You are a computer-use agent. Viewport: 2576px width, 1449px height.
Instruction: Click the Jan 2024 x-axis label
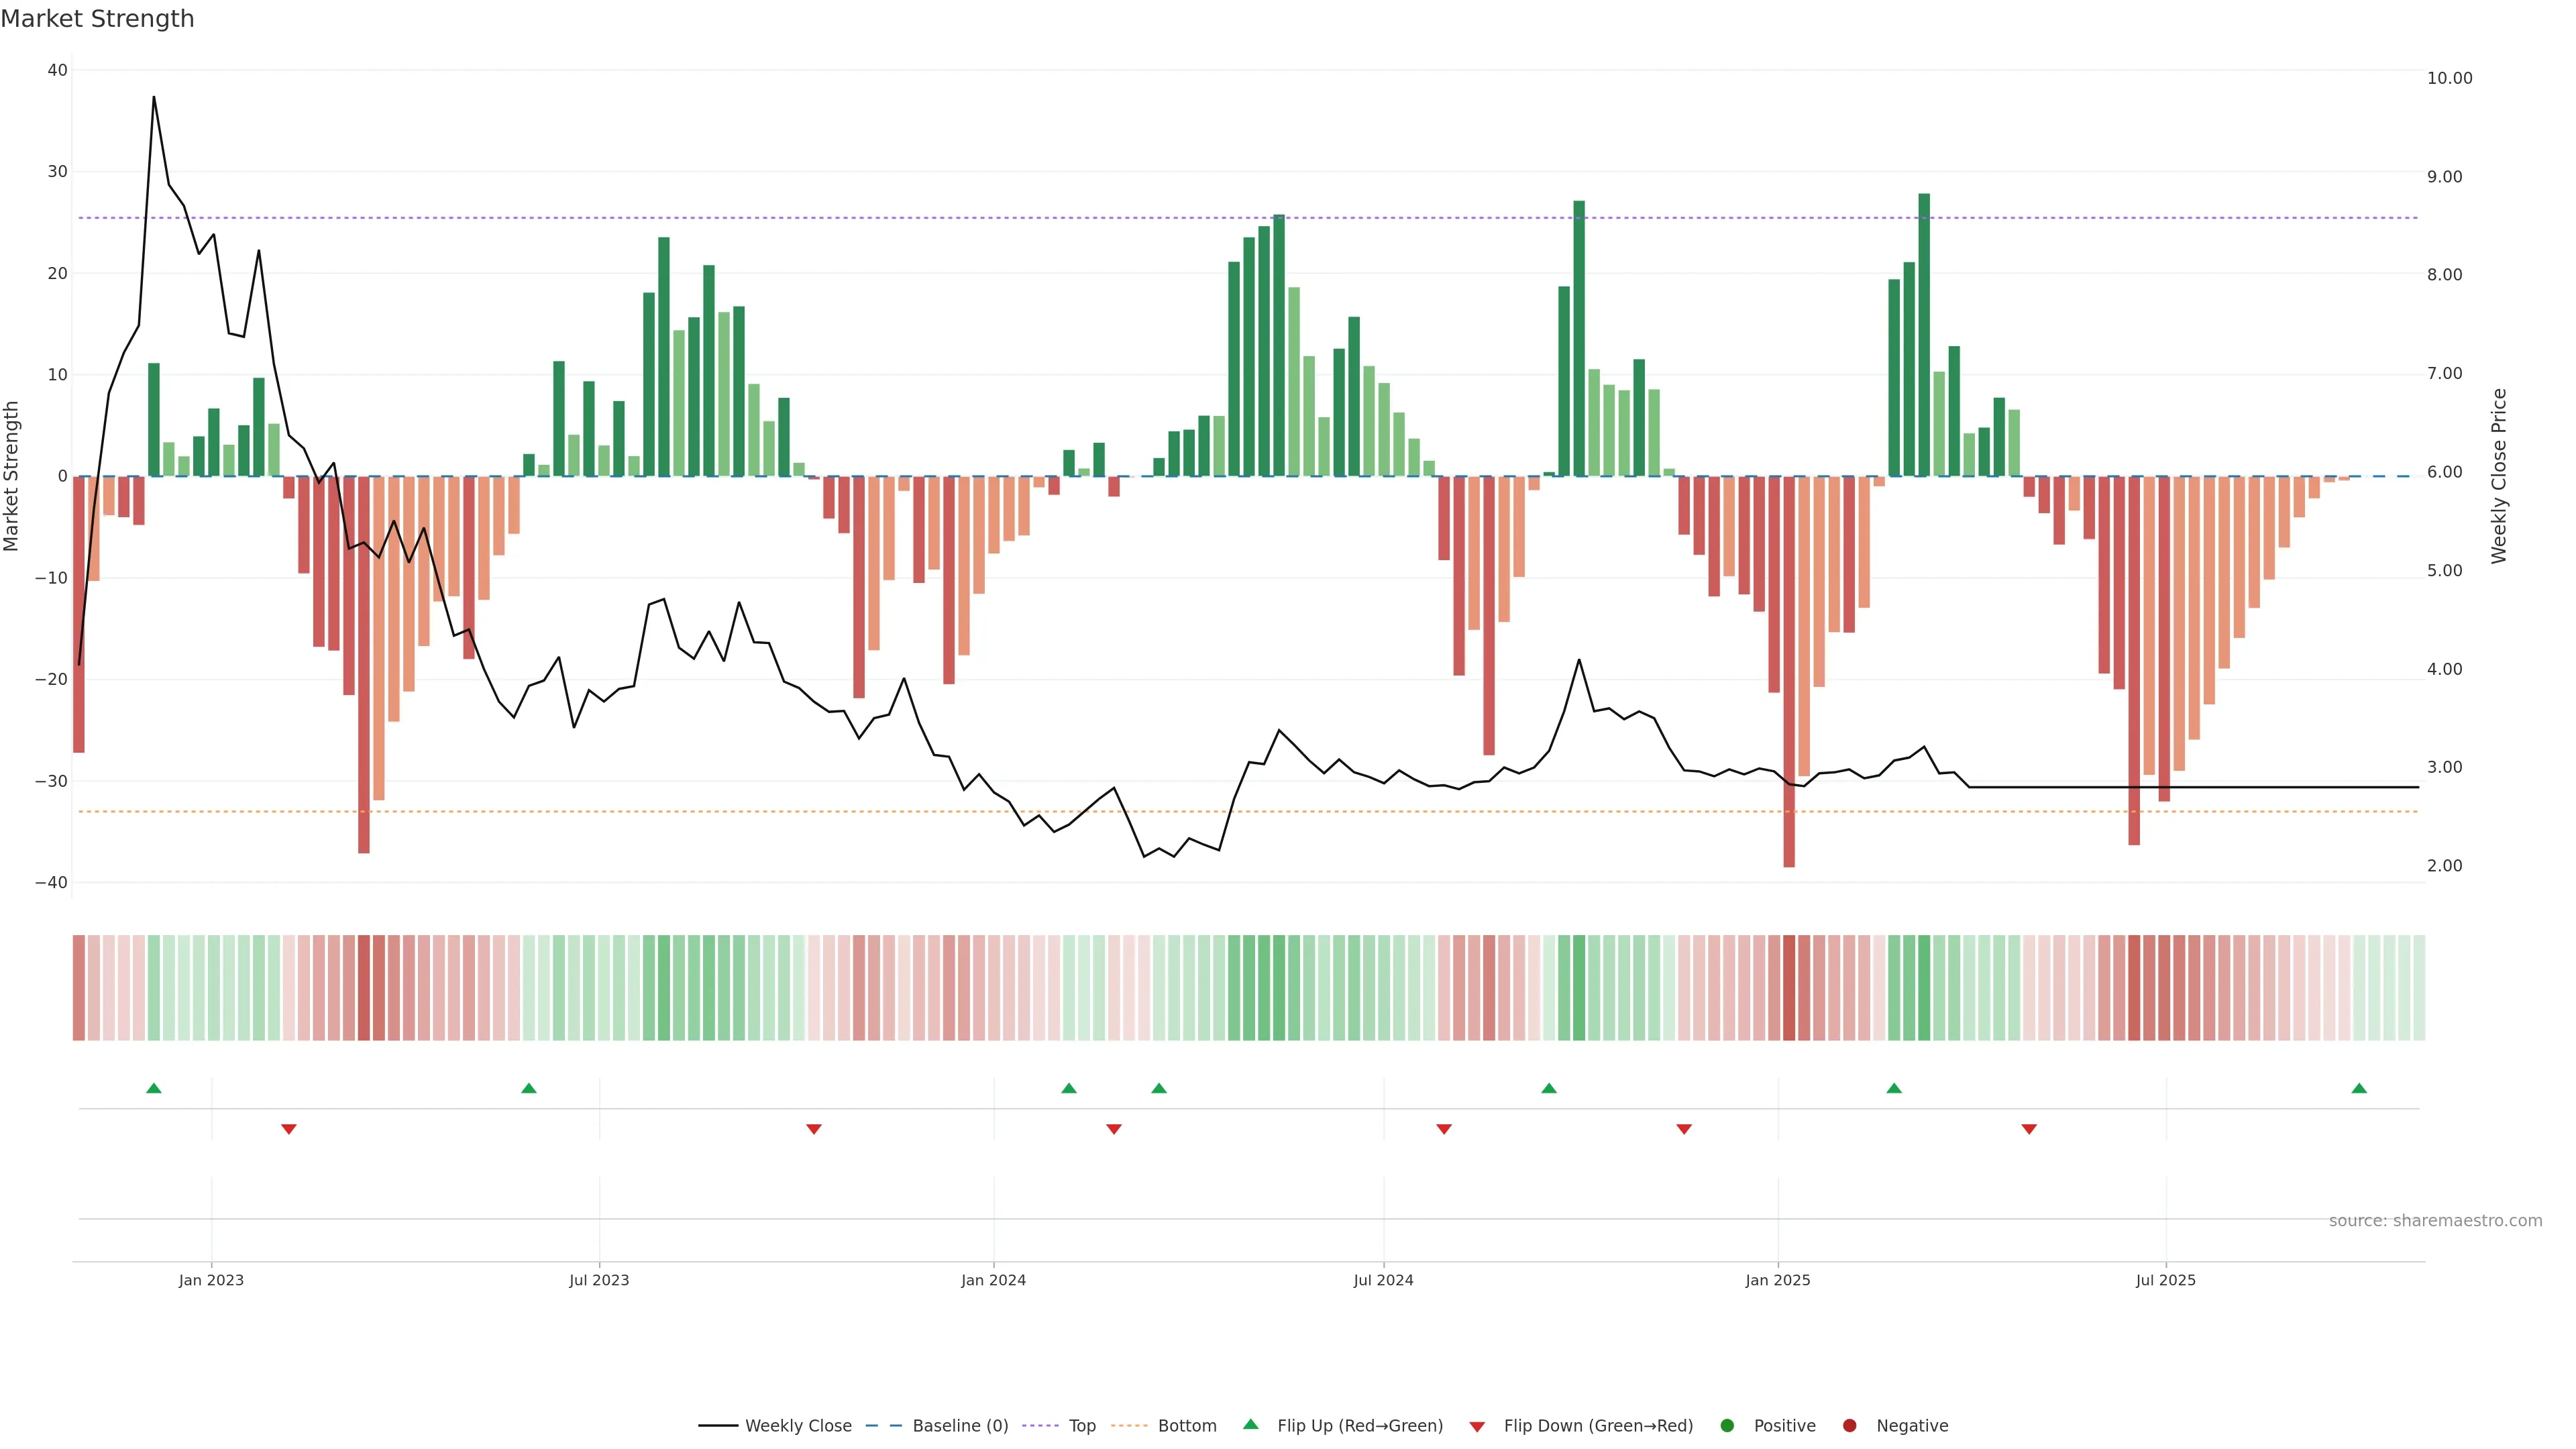[993, 1280]
